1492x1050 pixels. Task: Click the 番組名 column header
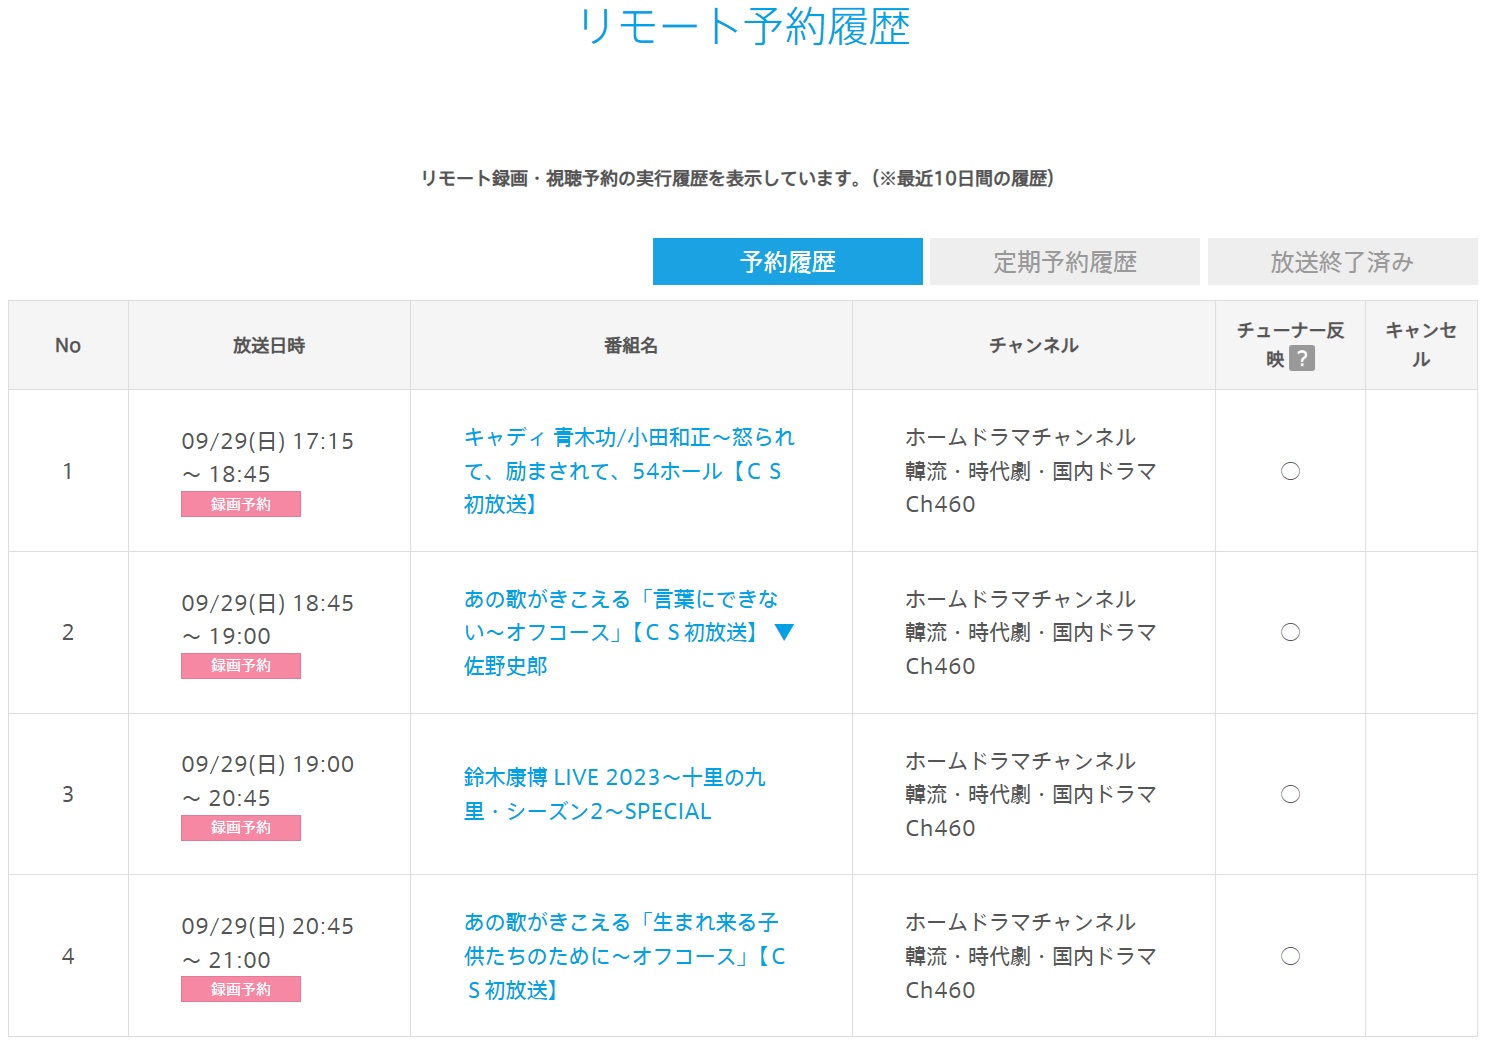click(x=631, y=345)
